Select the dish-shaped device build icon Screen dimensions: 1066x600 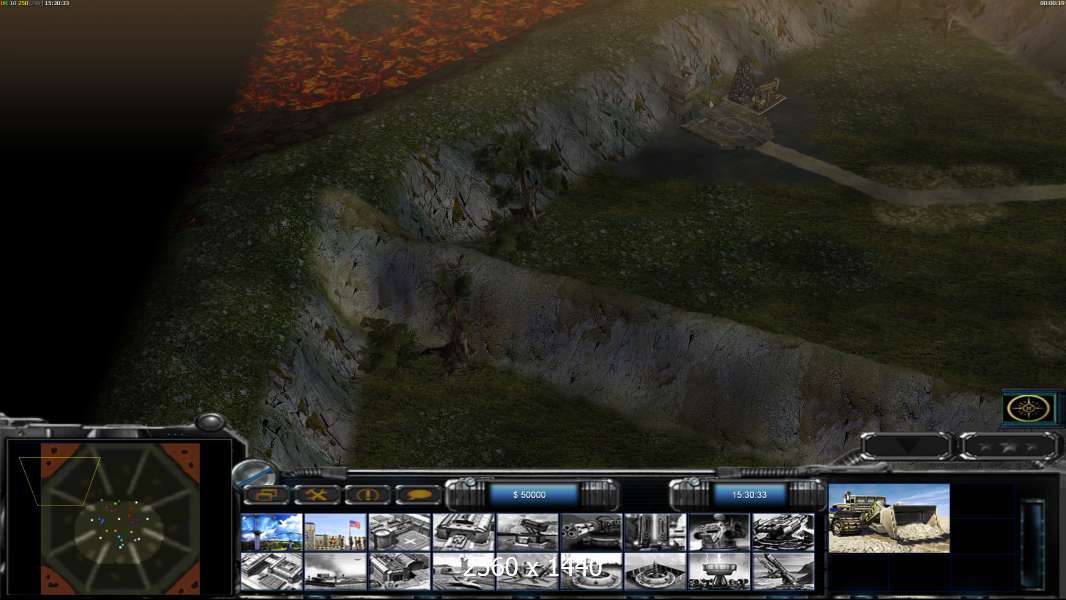tap(719, 571)
